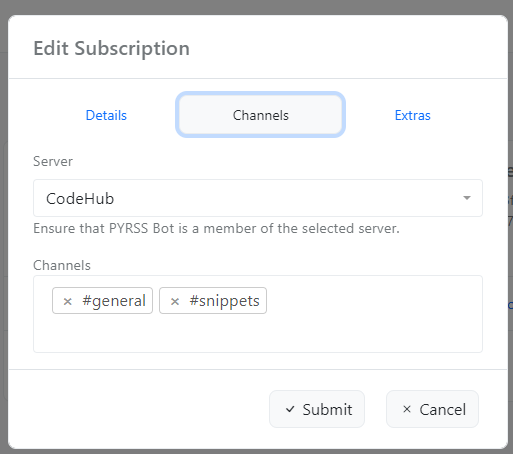513x454 pixels.
Task: Click the #snippets tag label
Action: [224, 301]
